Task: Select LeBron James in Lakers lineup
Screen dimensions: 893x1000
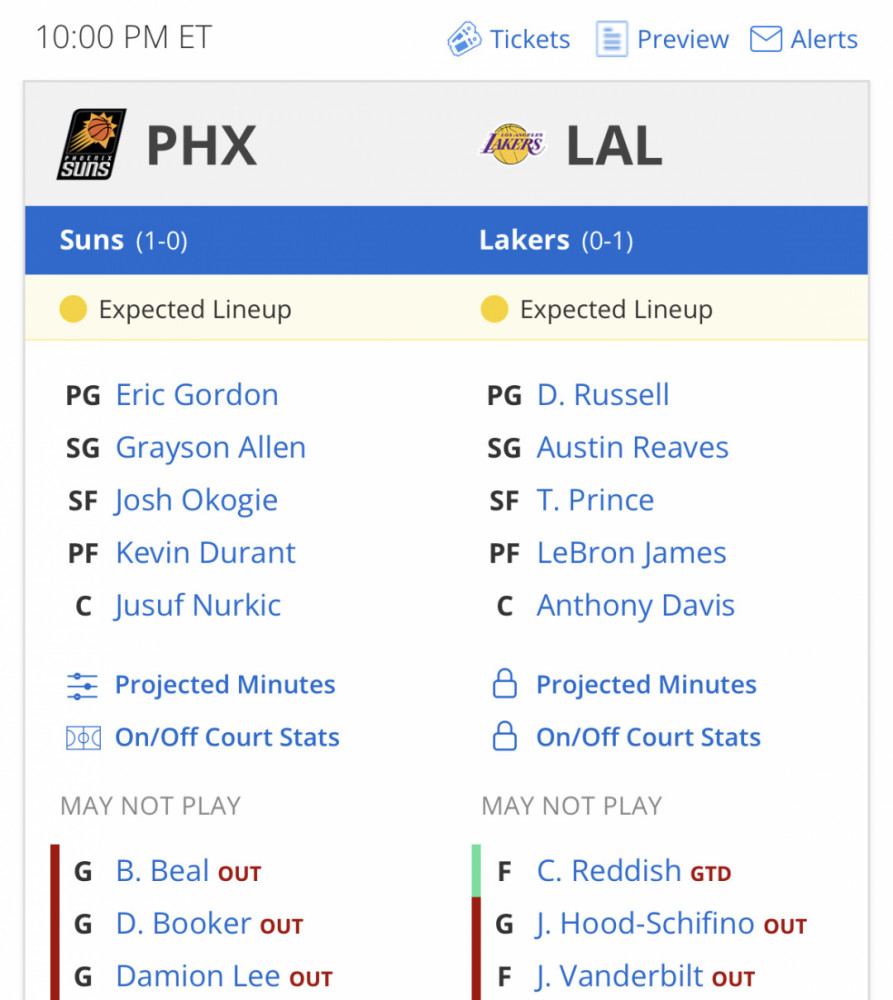Action: [631, 553]
